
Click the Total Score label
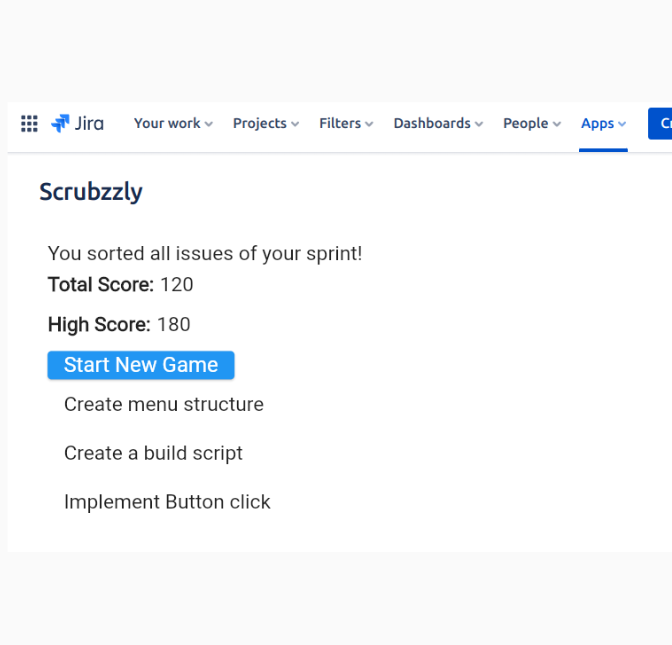point(101,285)
